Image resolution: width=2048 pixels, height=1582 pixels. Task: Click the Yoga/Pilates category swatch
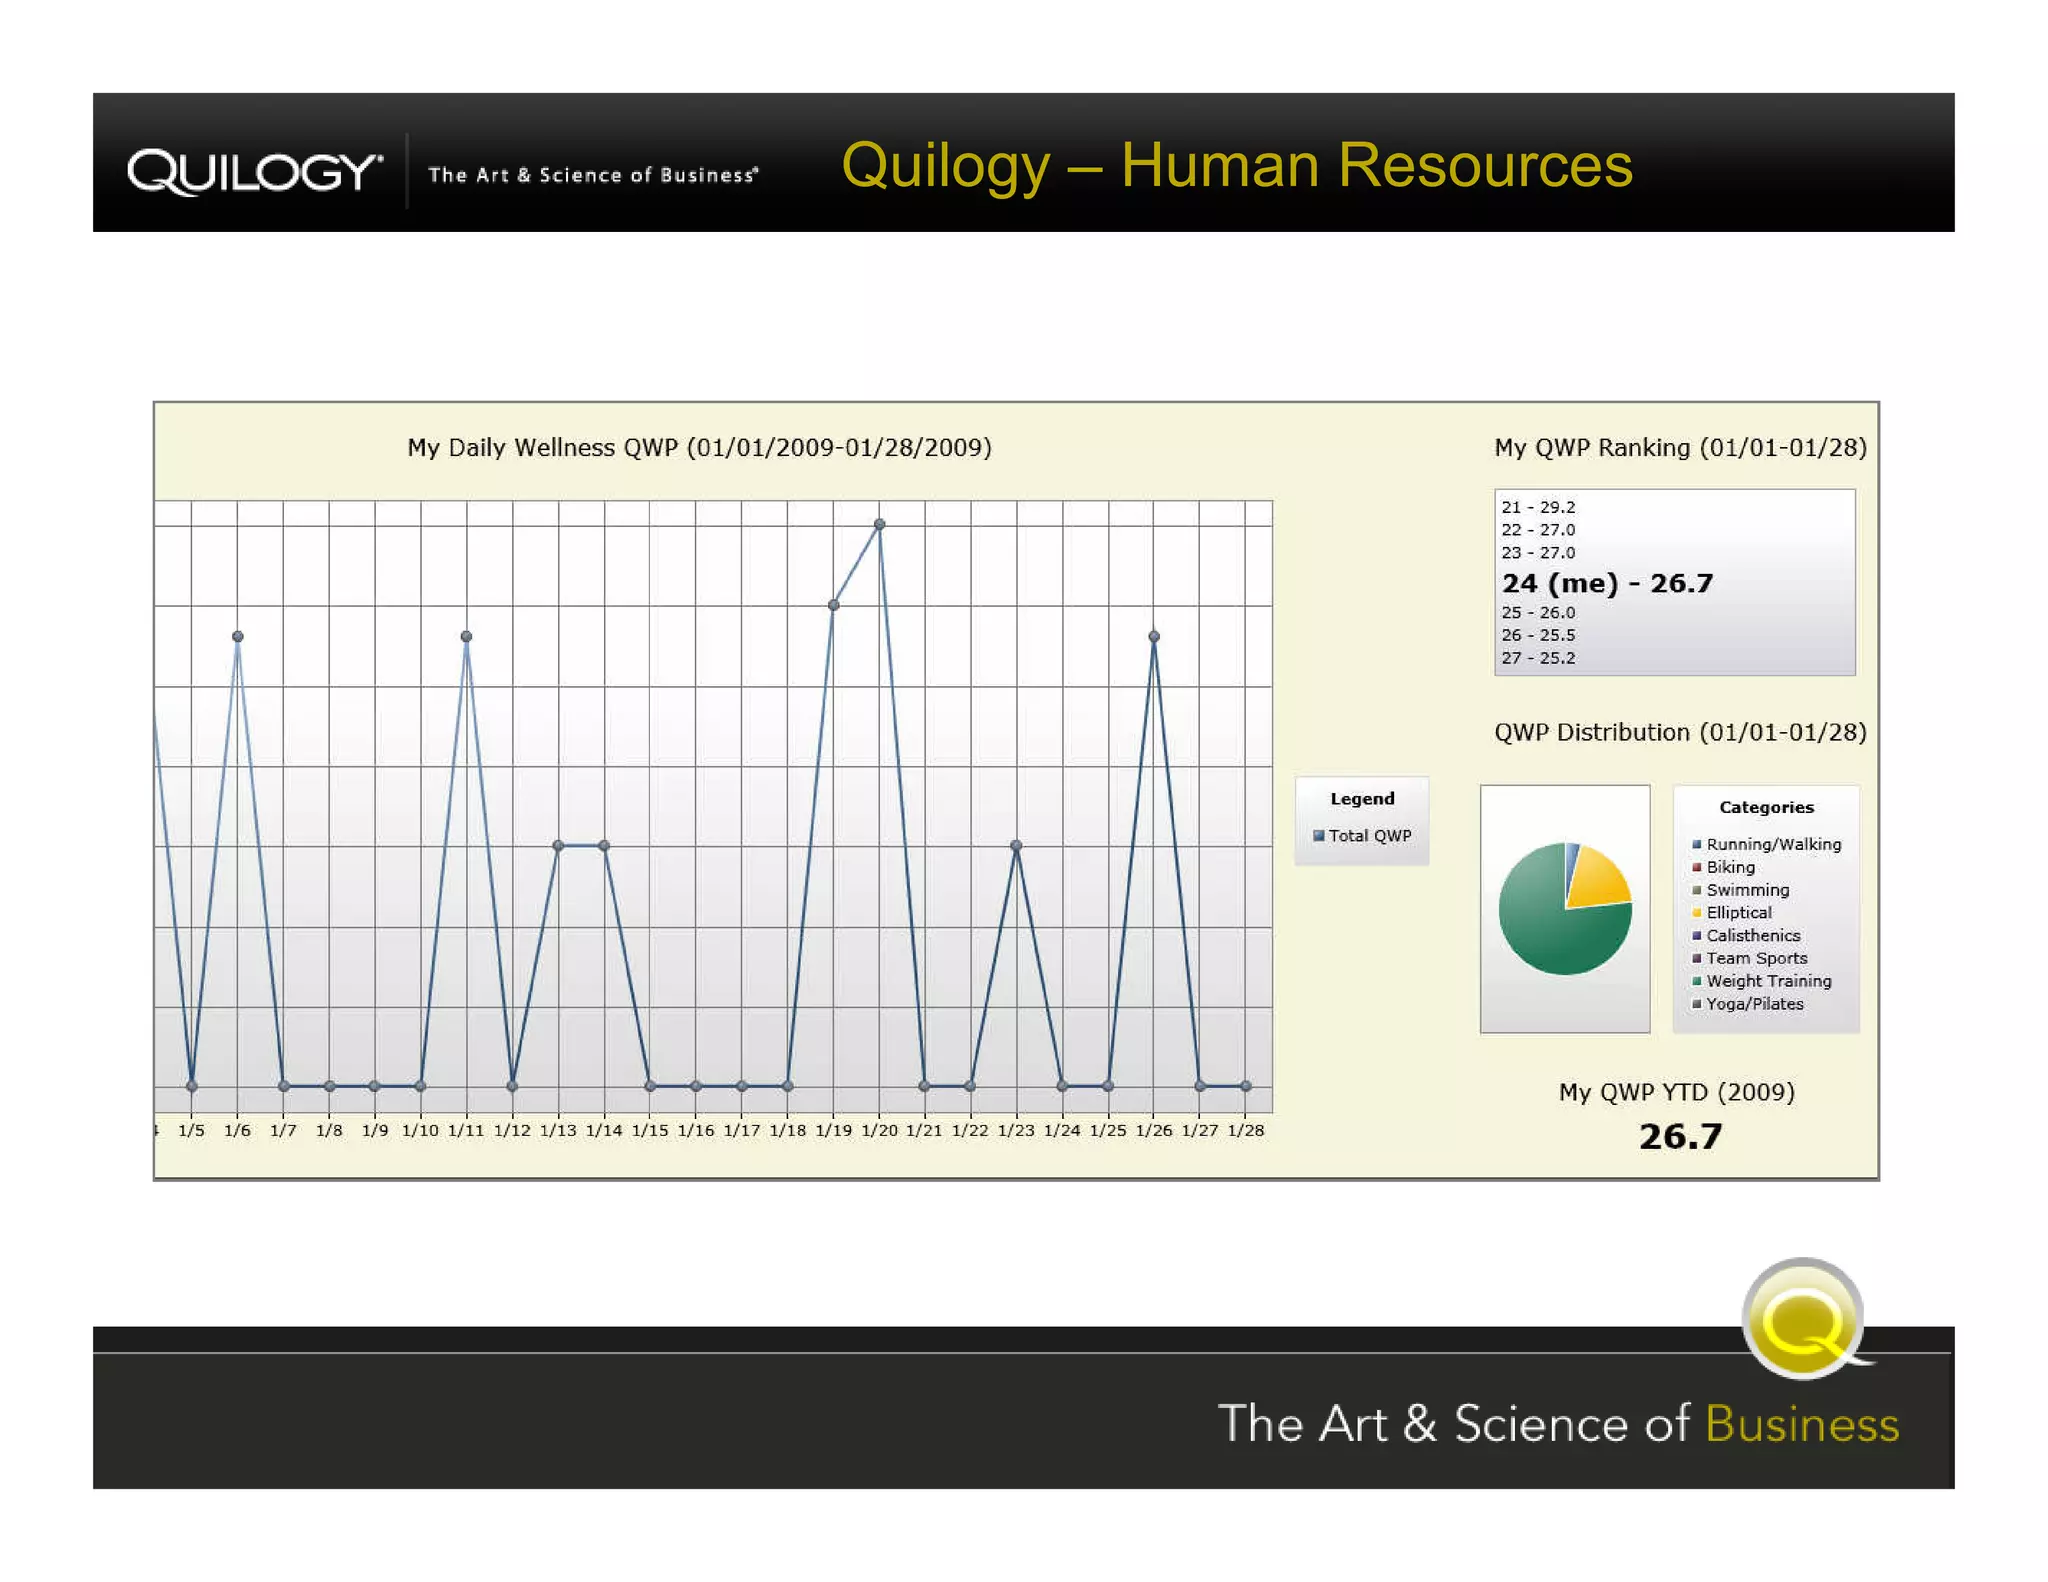click(1696, 1004)
